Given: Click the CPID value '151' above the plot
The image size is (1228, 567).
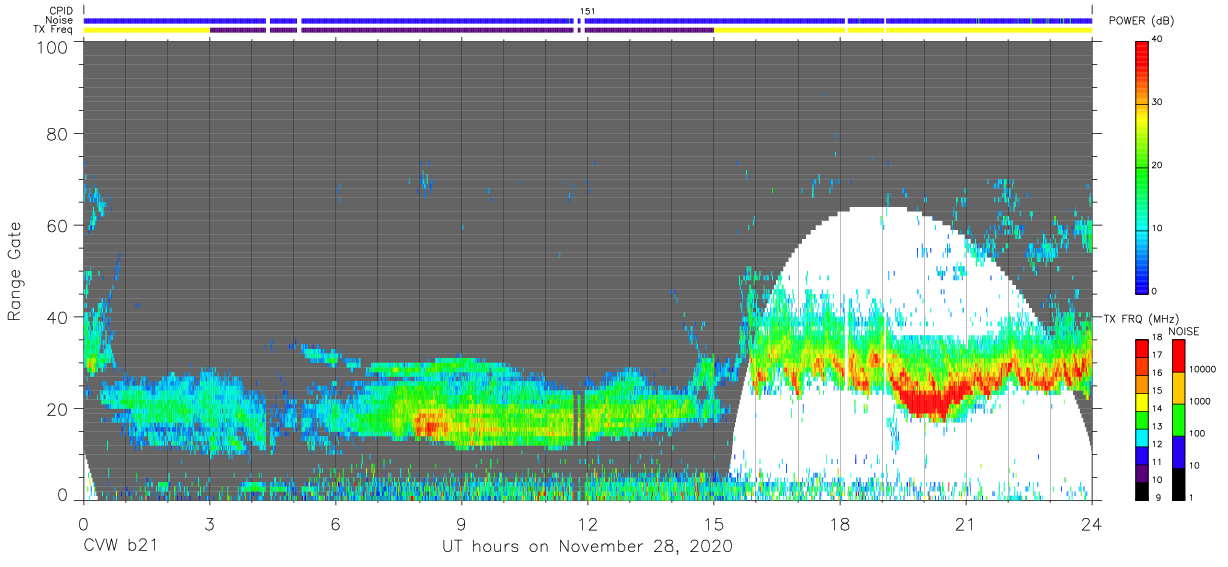Looking at the screenshot, I should [588, 11].
